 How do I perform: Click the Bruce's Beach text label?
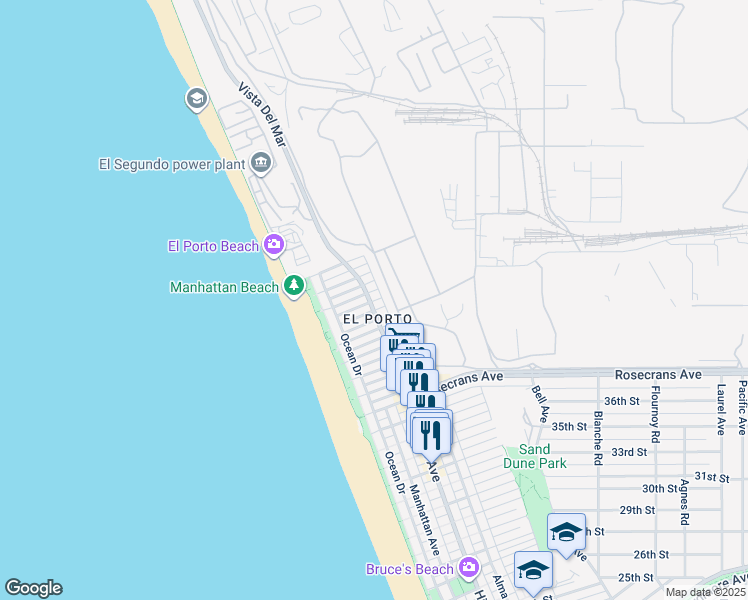[409, 569]
